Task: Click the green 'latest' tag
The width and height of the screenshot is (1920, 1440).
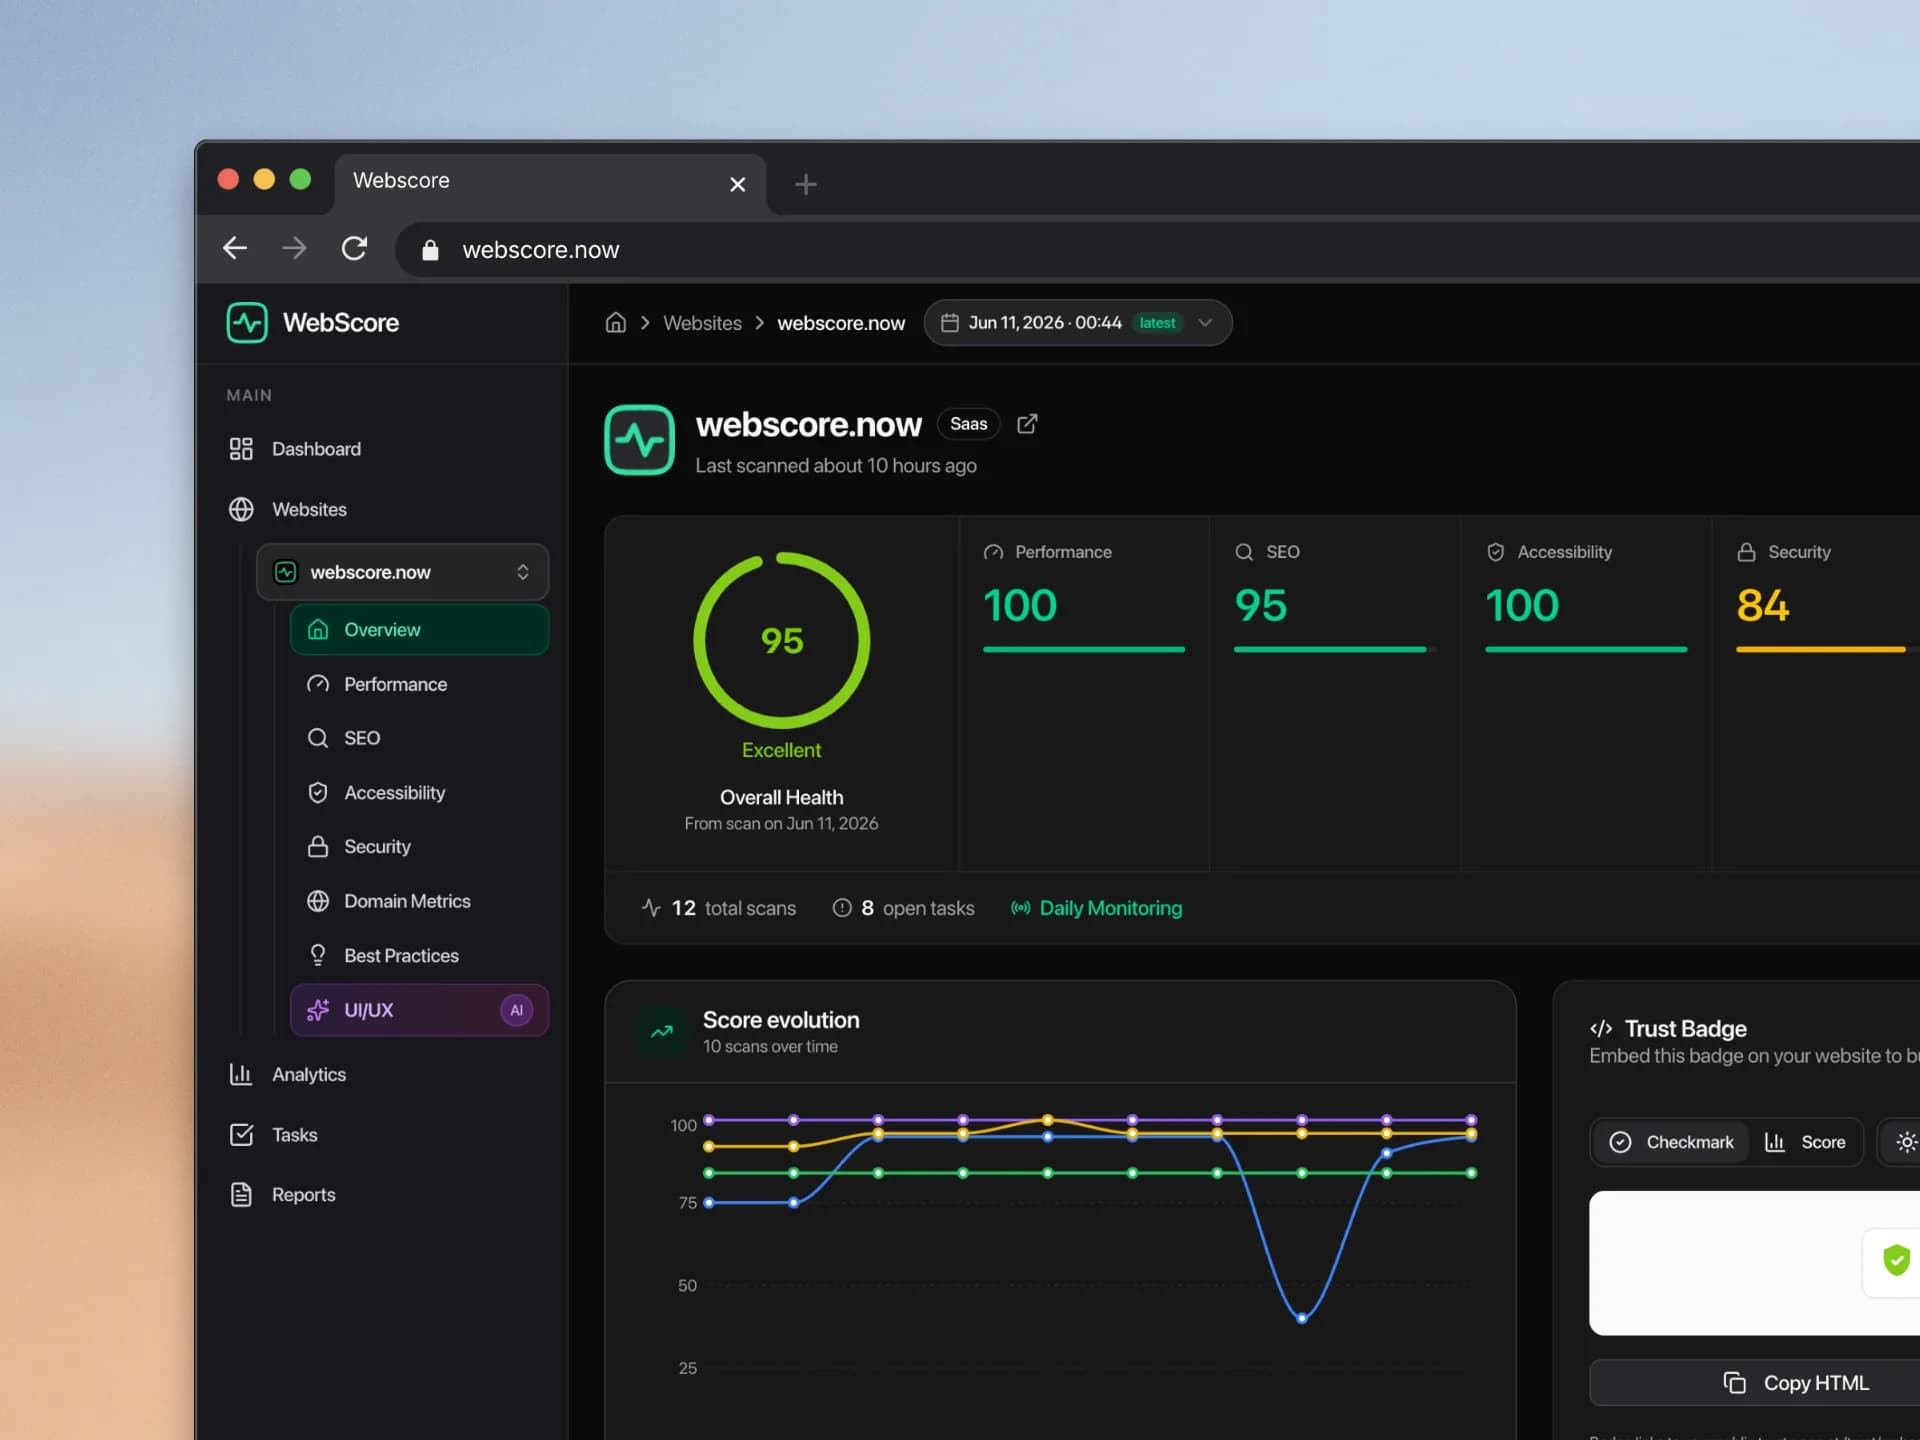Action: [1157, 323]
